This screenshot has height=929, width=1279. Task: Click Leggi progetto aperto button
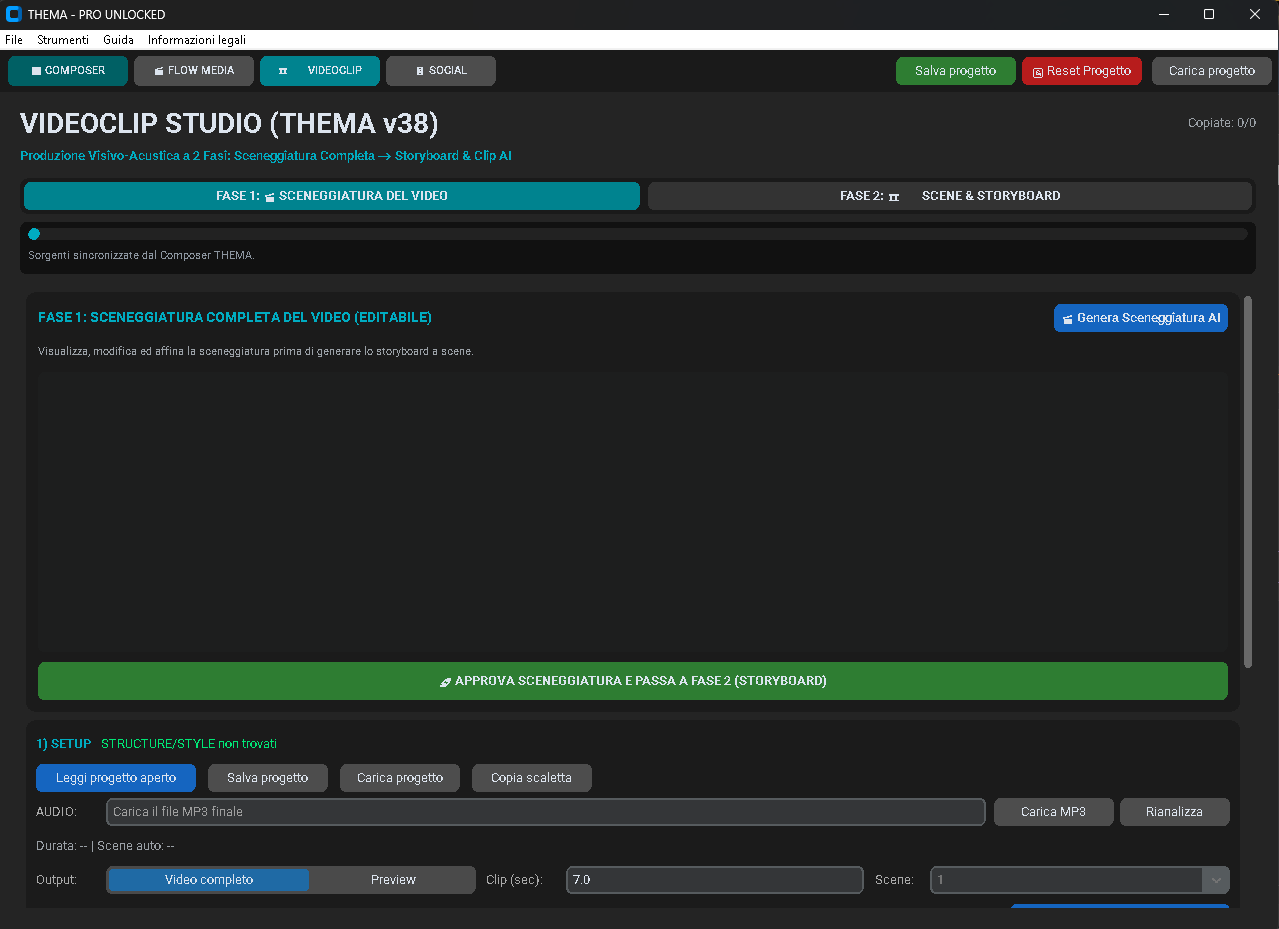click(x=116, y=778)
